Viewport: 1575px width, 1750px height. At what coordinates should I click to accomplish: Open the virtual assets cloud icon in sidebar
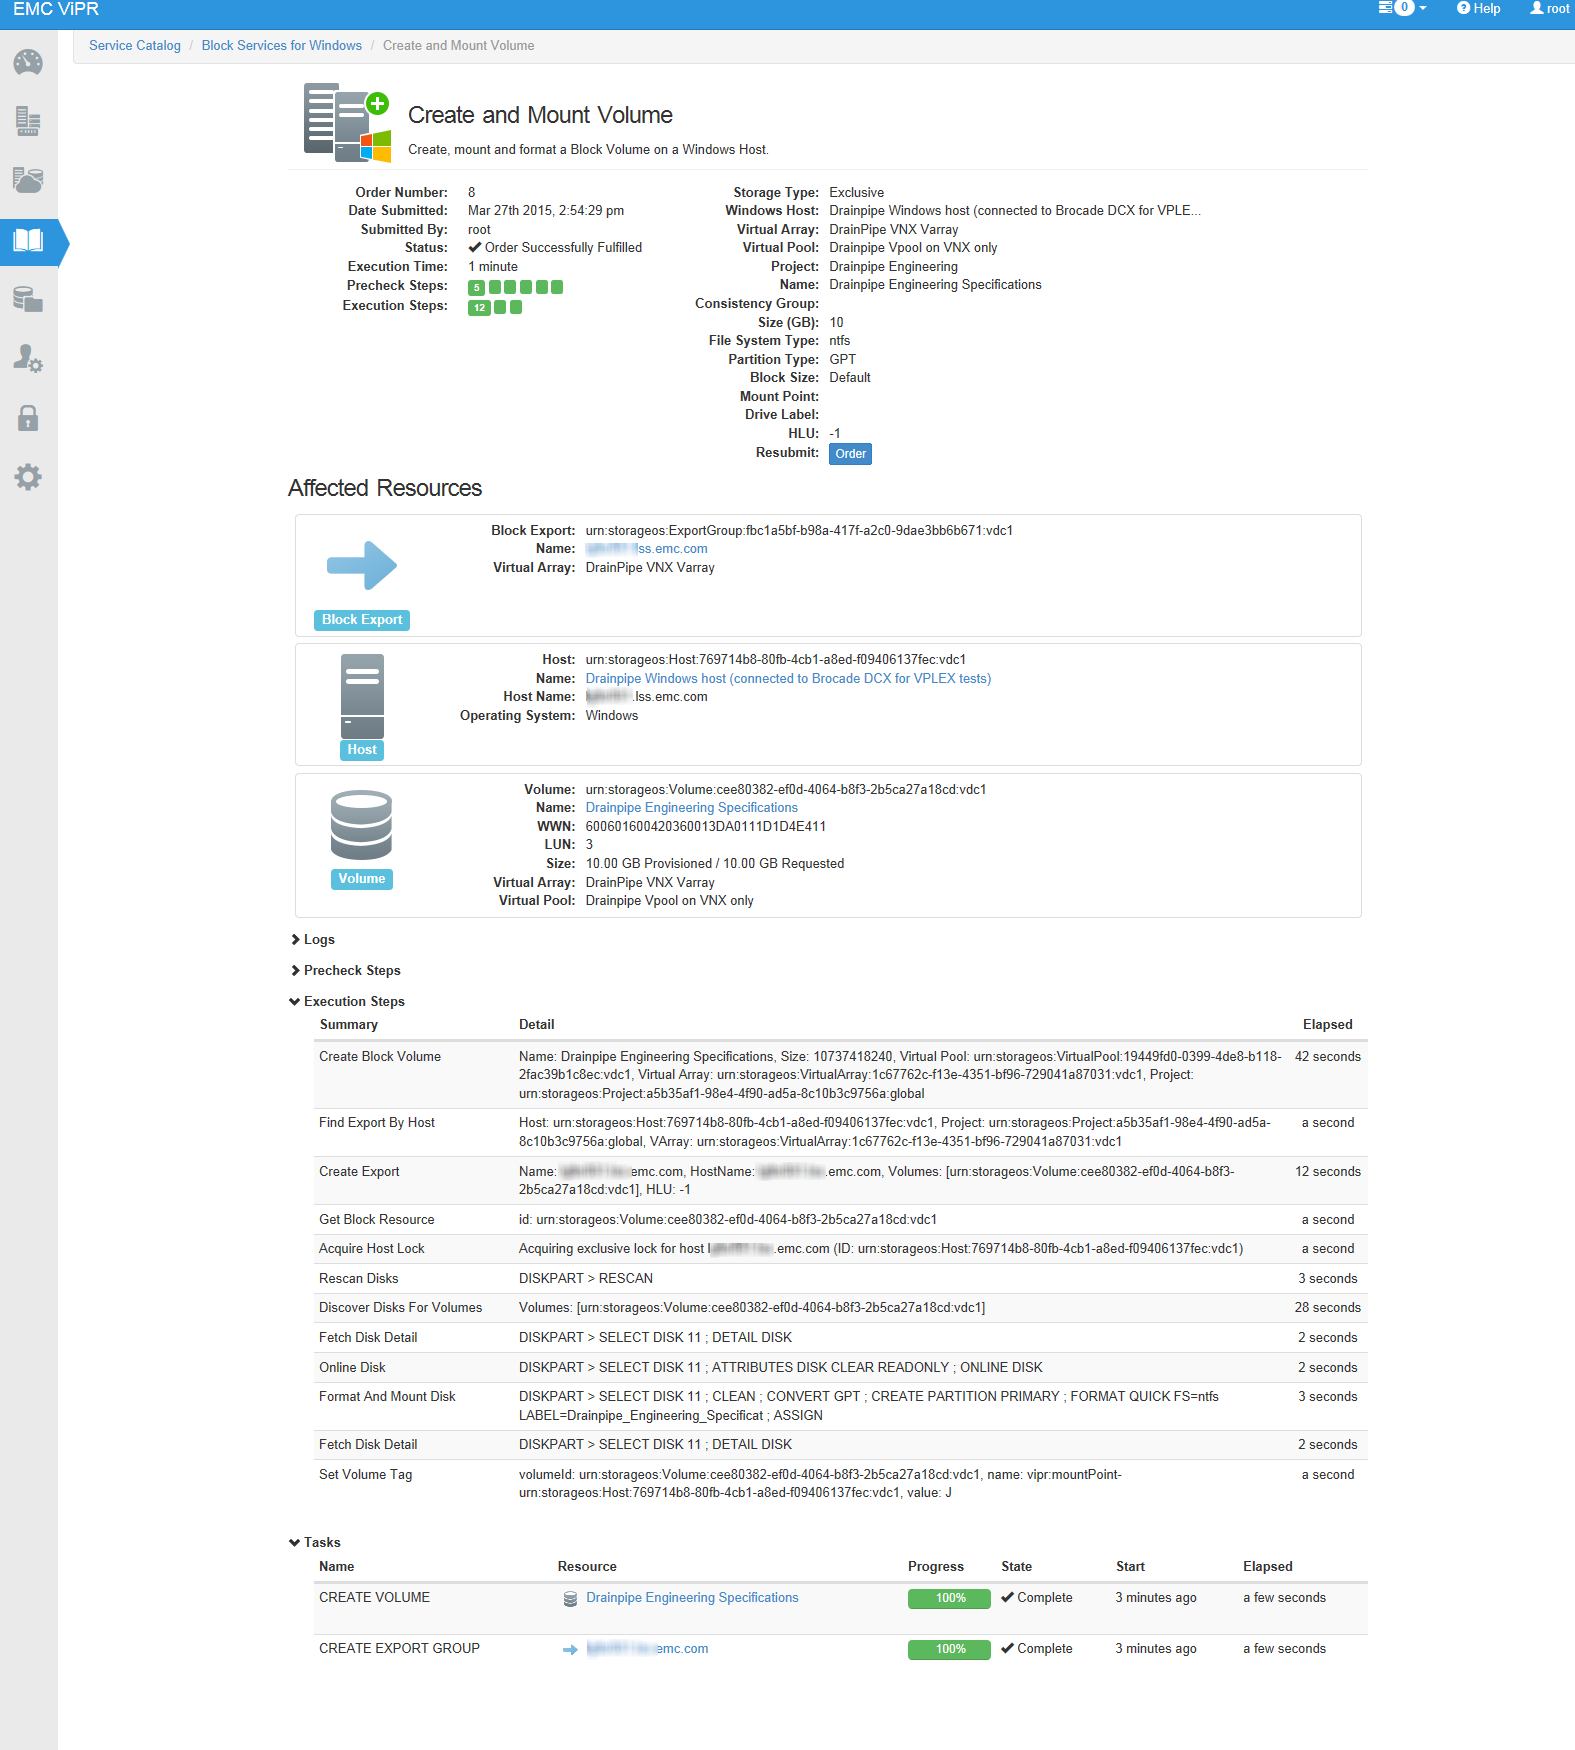click(28, 180)
